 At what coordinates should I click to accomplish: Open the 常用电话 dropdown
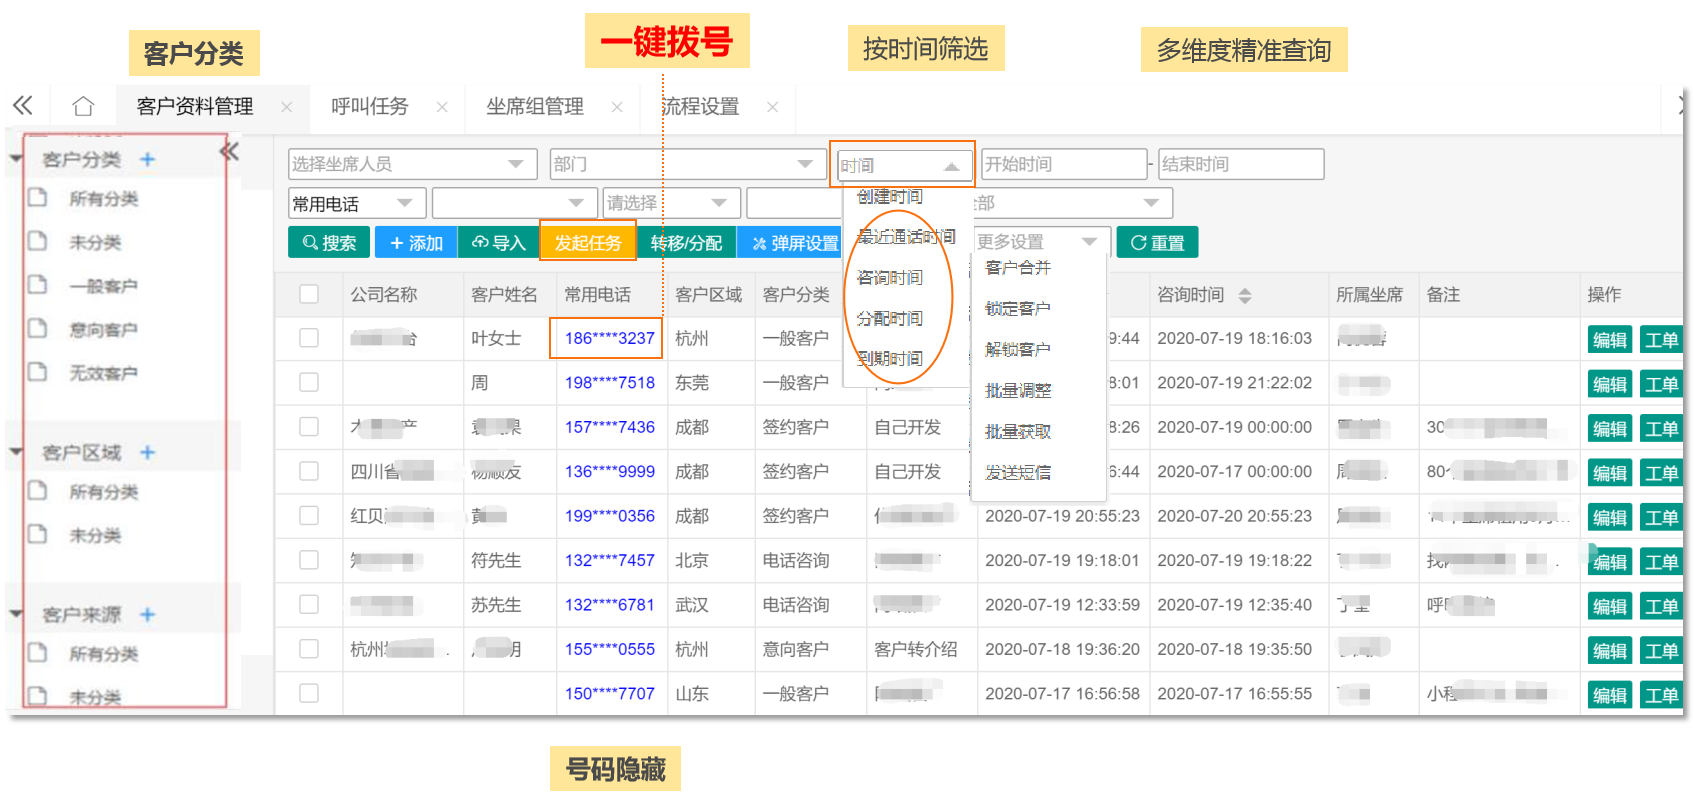(x=356, y=204)
